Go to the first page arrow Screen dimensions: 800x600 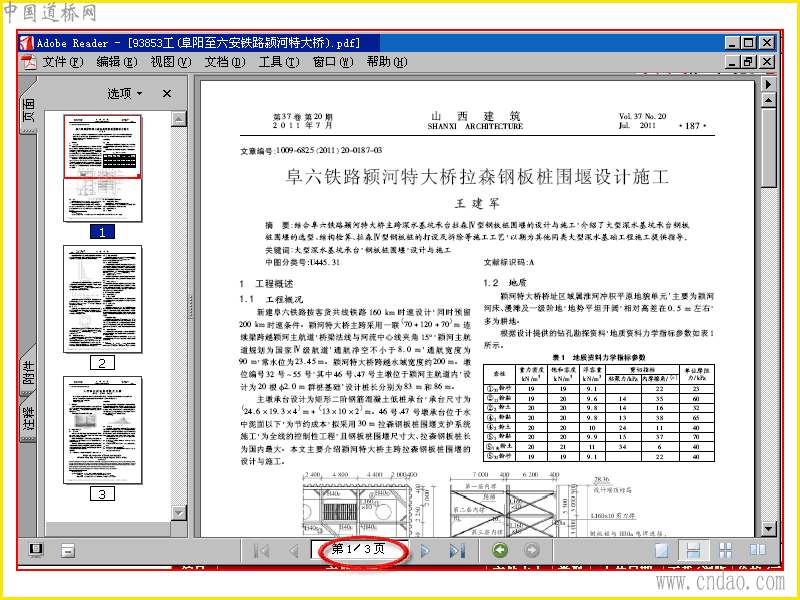coord(262,551)
